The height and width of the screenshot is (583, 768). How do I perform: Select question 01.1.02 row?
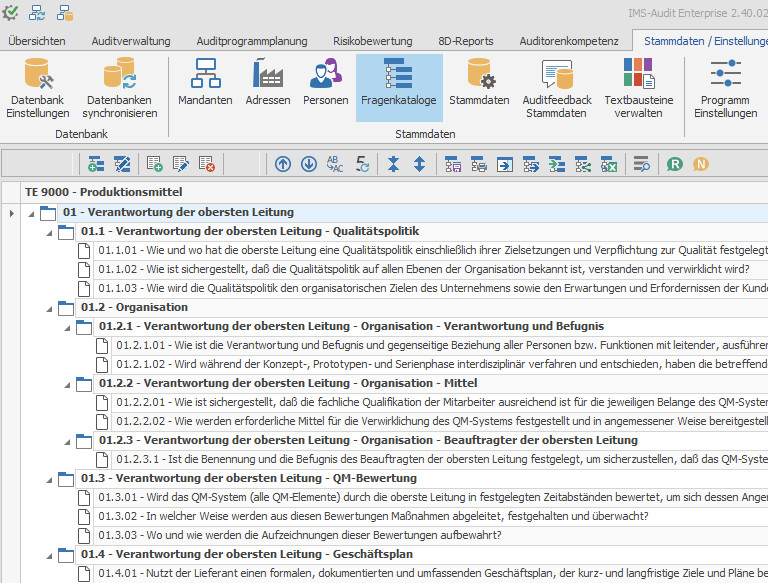coord(431,269)
